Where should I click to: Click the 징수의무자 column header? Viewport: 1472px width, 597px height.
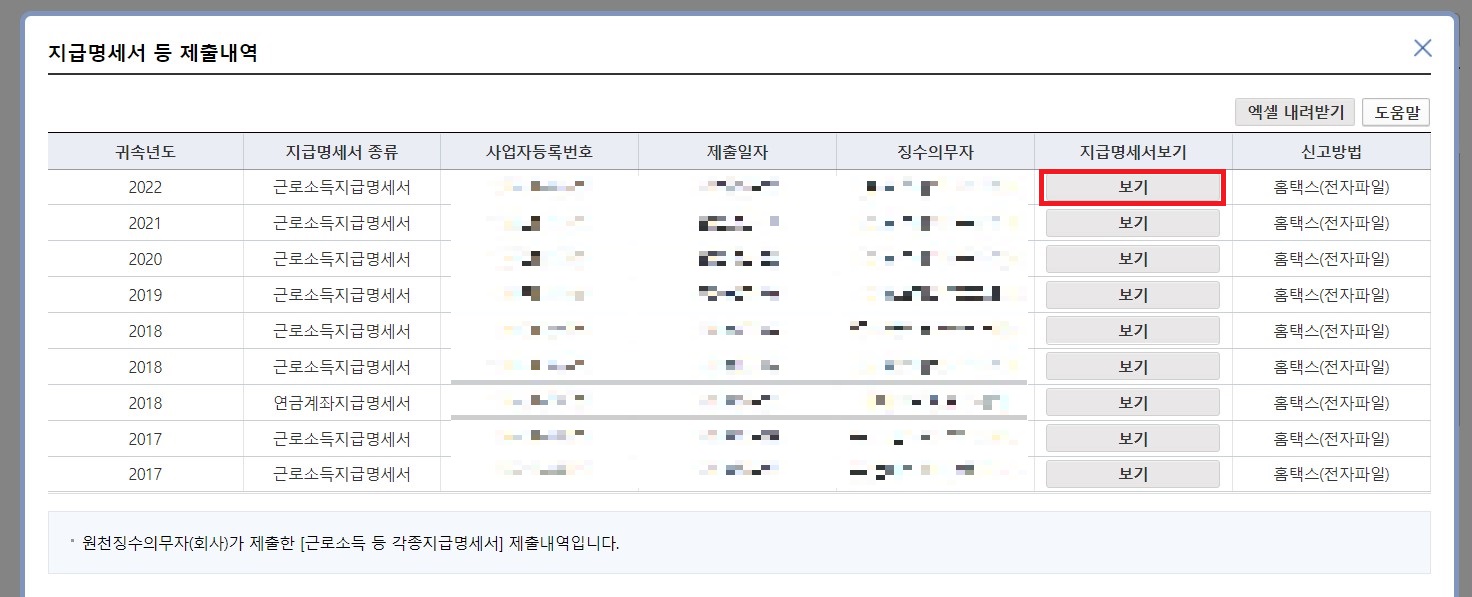click(934, 151)
